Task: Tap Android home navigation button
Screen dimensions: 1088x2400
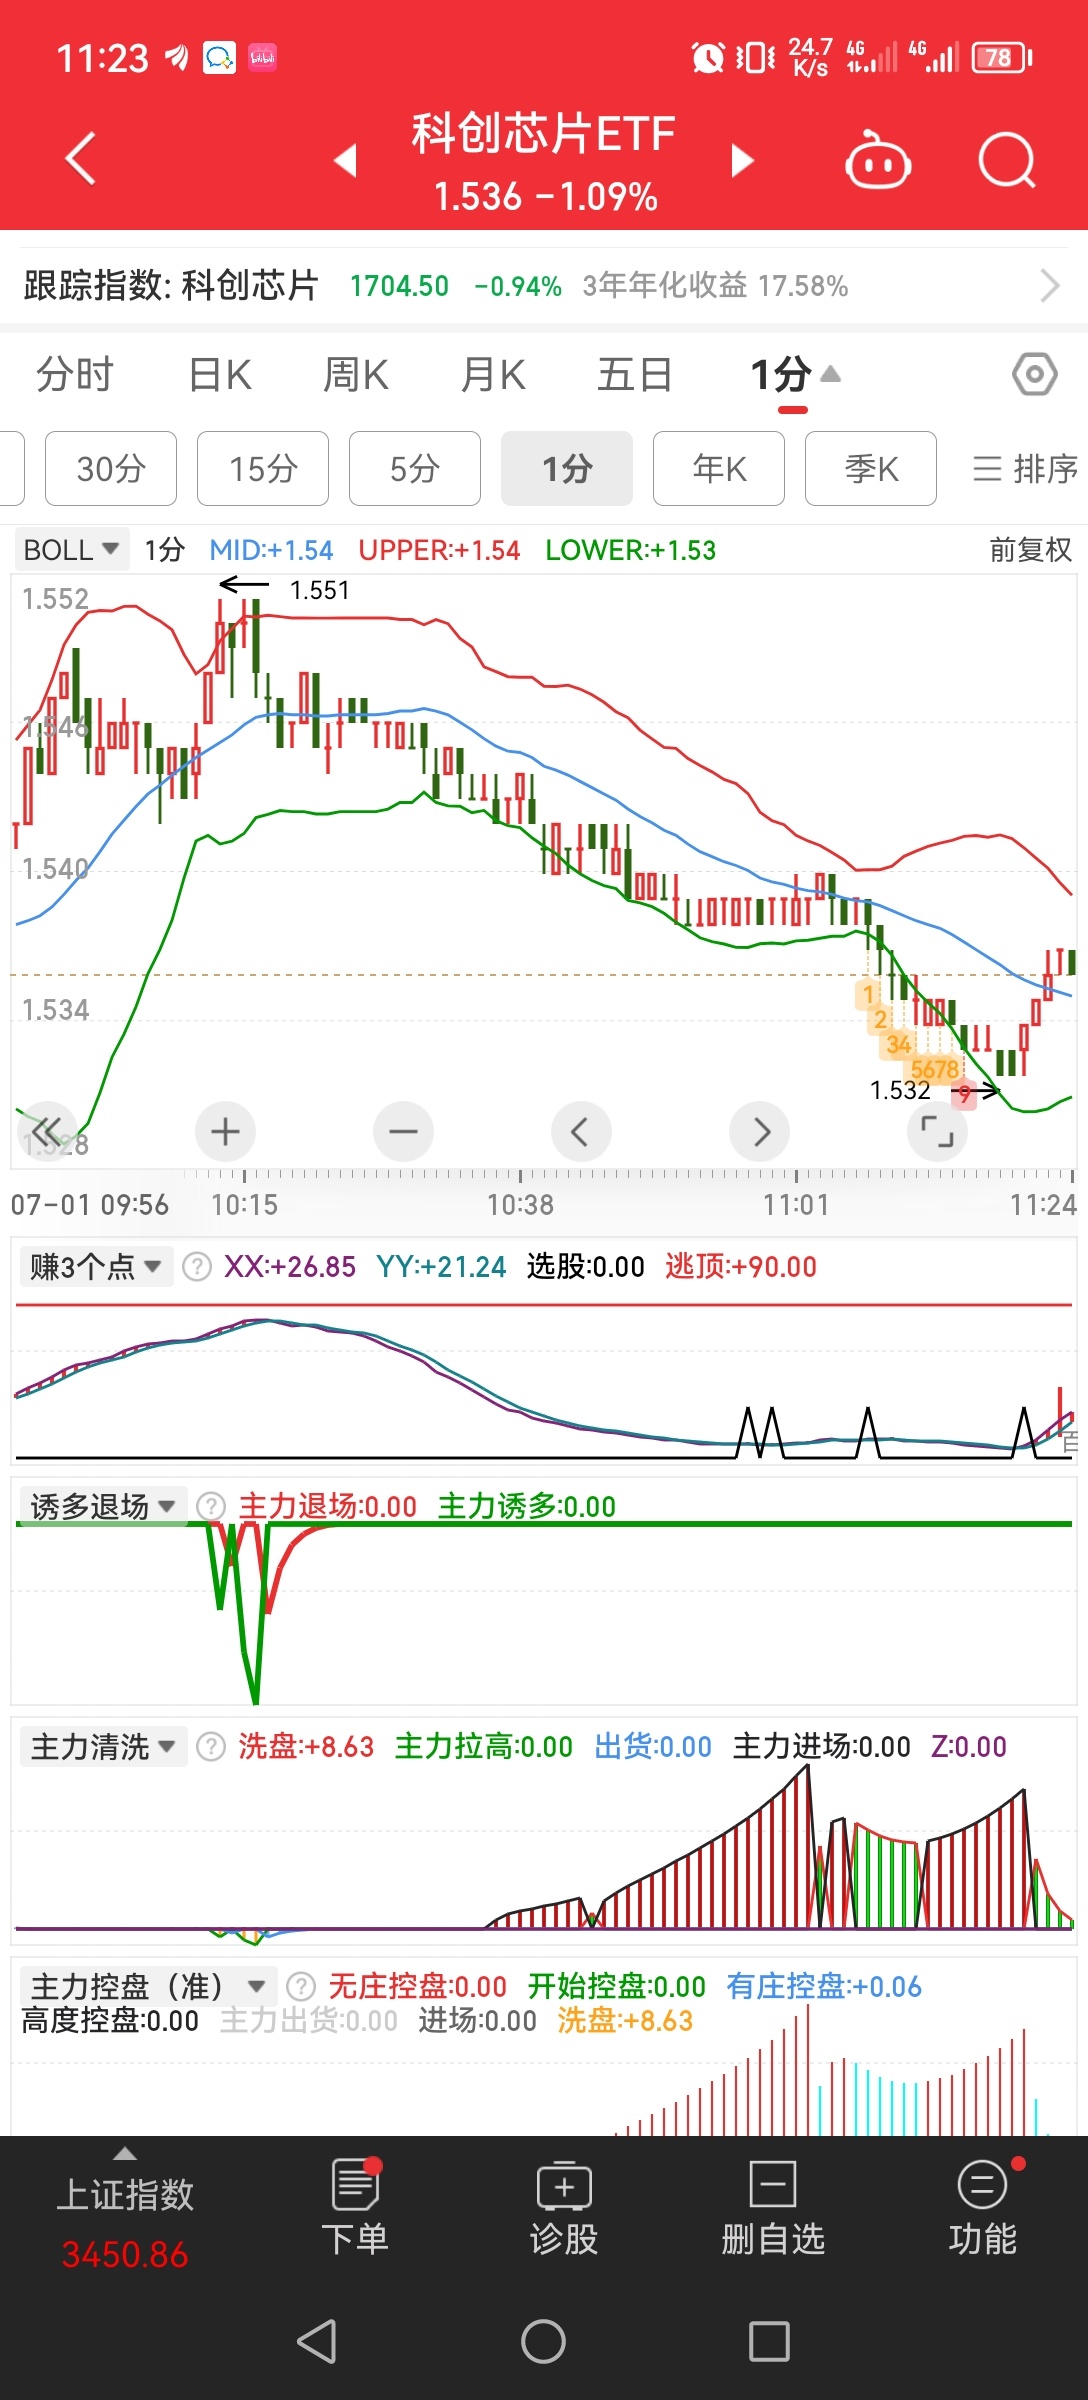Action: tap(543, 2341)
